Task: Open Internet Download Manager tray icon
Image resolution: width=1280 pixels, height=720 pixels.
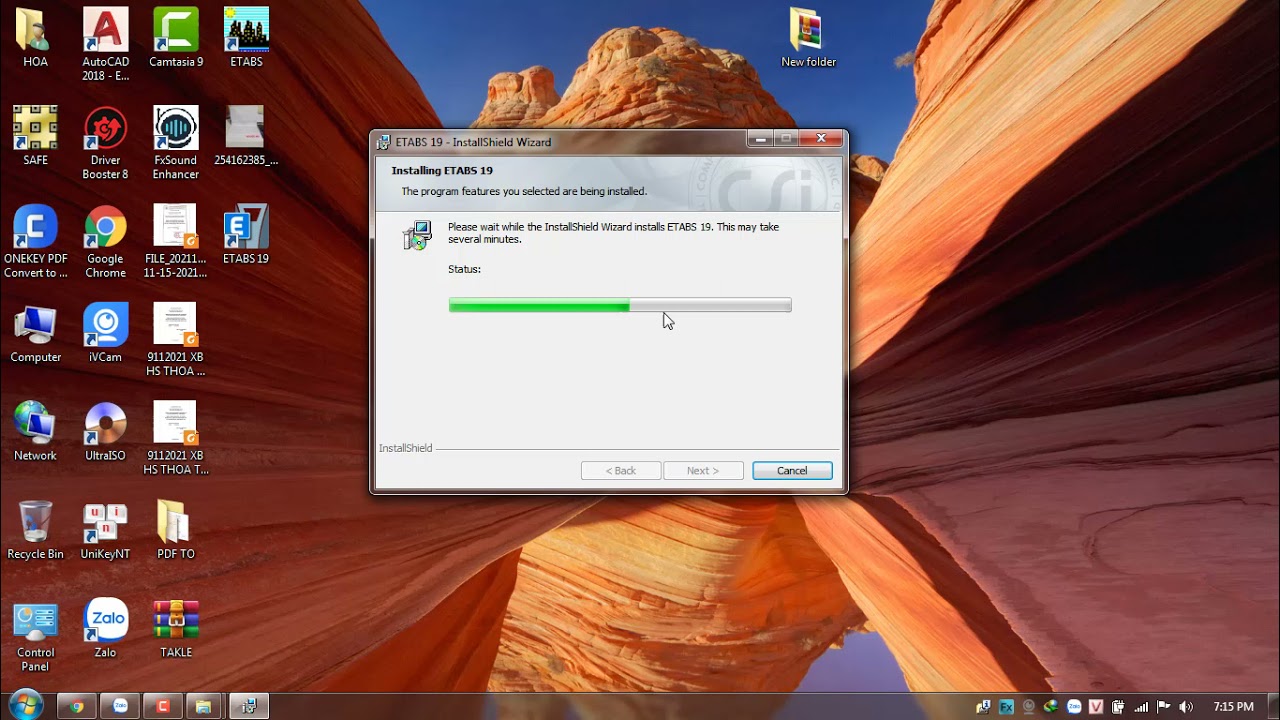Action: (1051, 707)
